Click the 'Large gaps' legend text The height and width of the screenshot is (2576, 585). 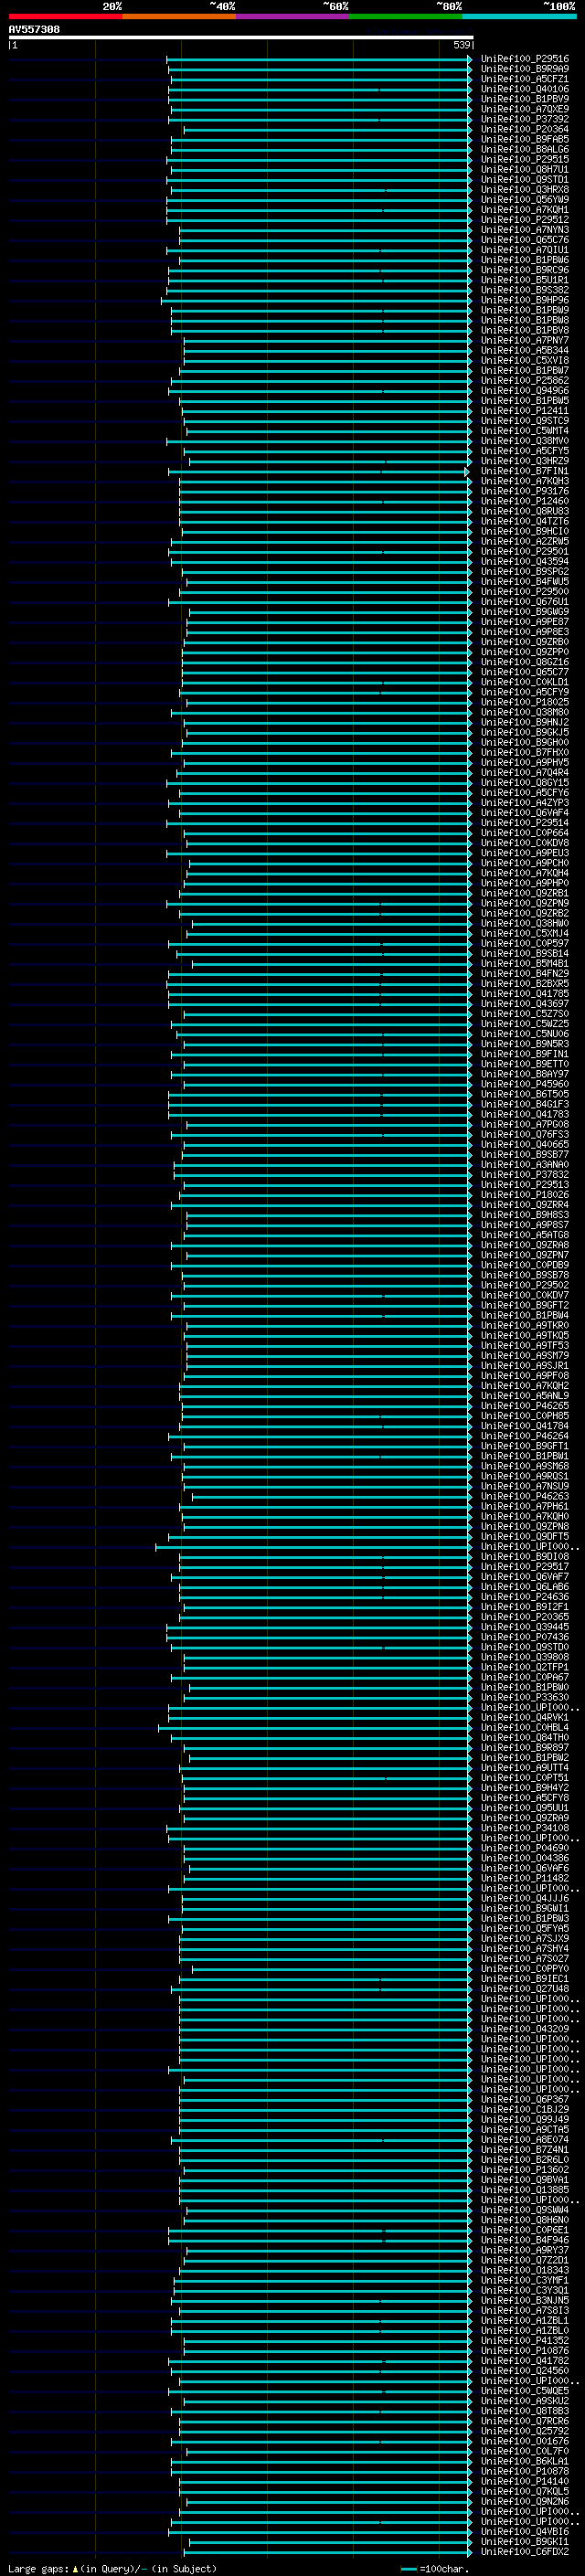(38, 2568)
